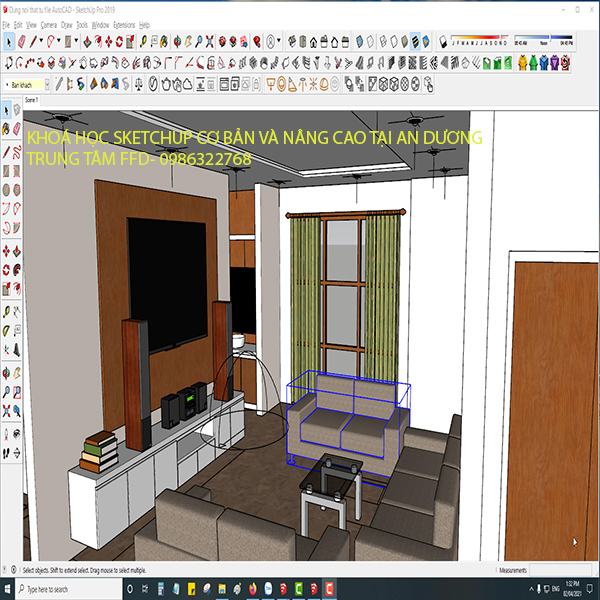Image resolution: width=600 pixels, height=600 pixels.
Task: Start V-Ray render with teapot icon
Action: pos(166,84)
